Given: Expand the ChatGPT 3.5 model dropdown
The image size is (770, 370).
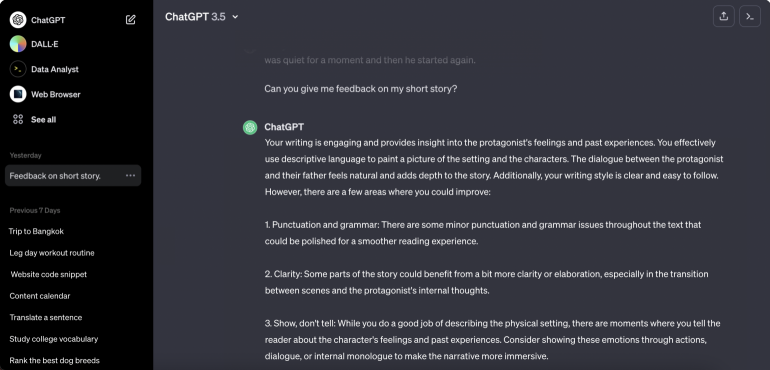Looking at the screenshot, I should tap(202, 17).
